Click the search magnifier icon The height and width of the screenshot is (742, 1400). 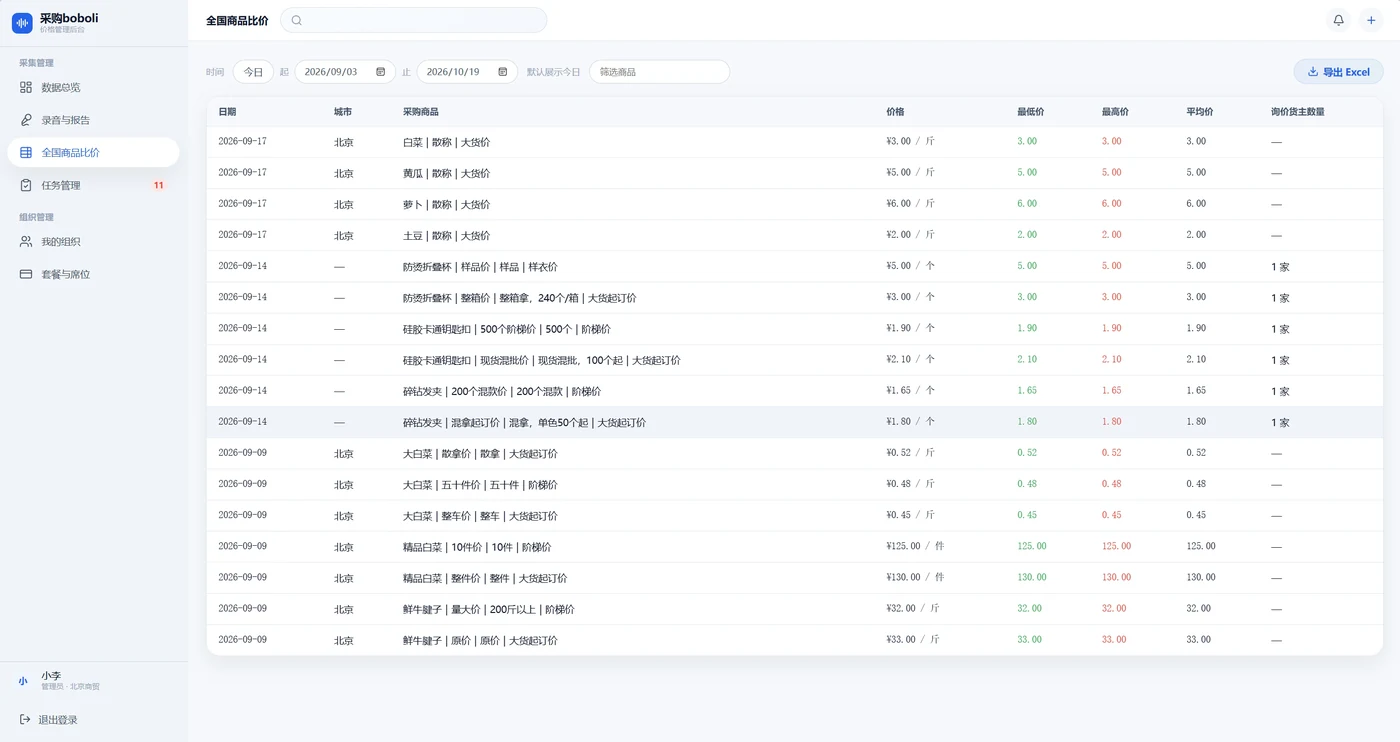pos(297,20)
